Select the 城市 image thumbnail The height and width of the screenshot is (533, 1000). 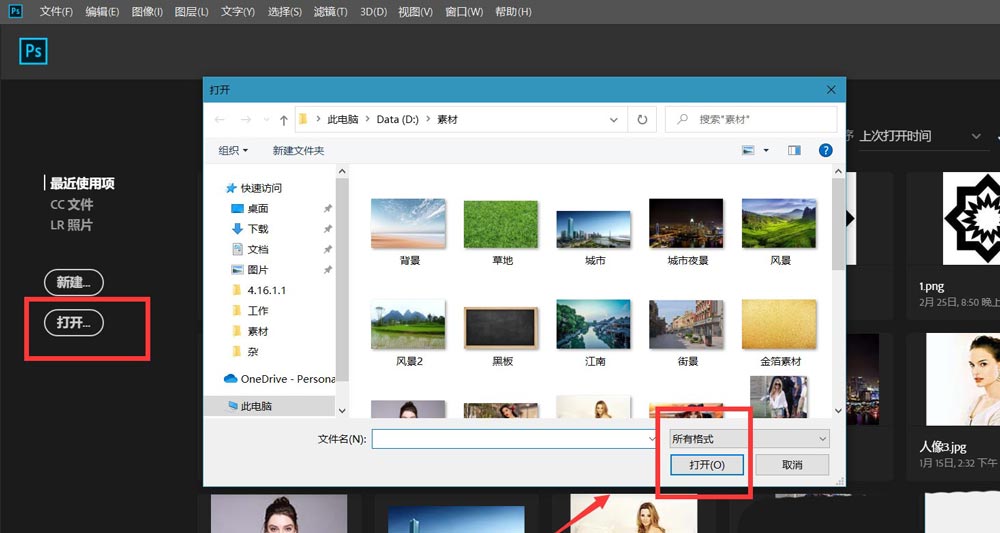594,231
